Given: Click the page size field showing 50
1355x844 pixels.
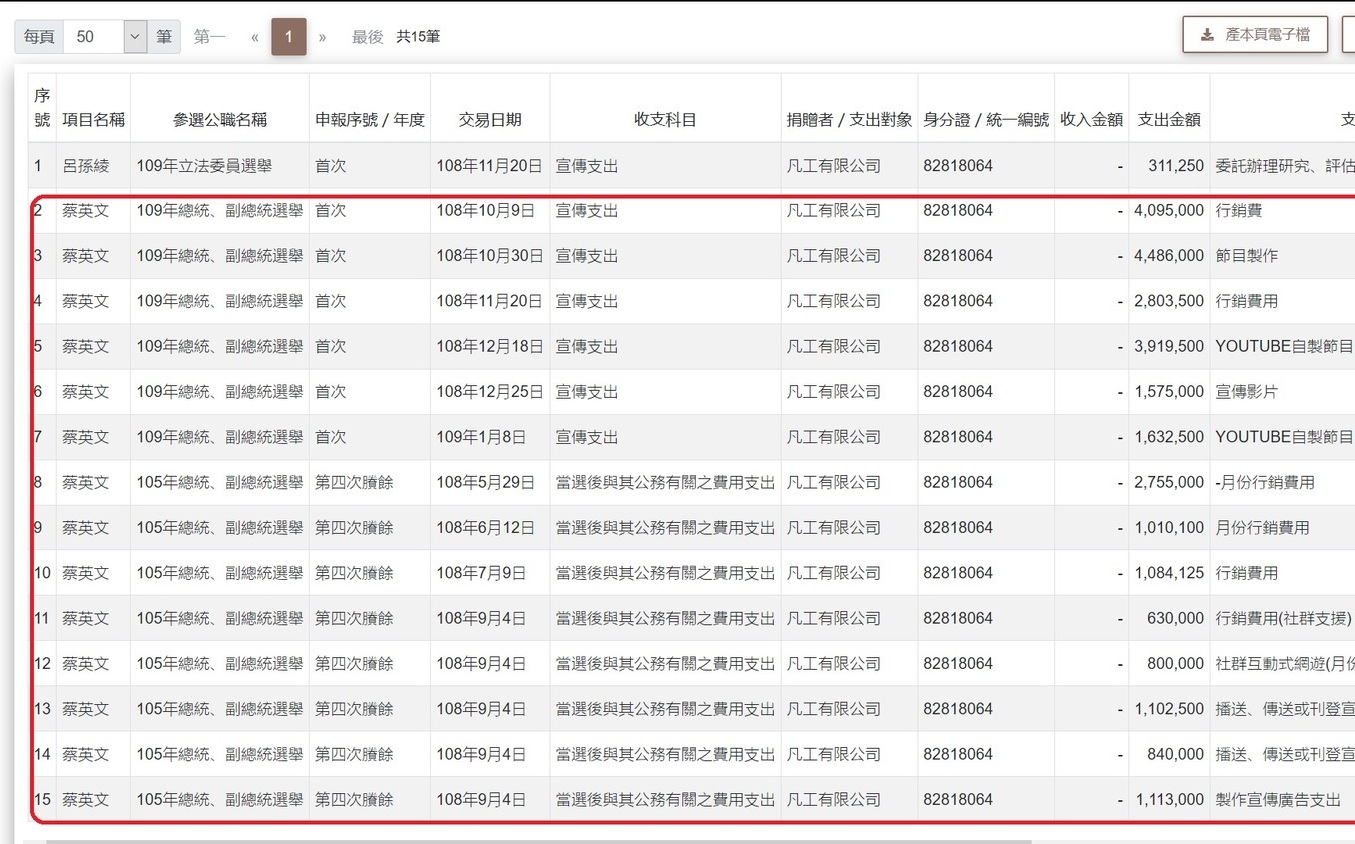Looking at the screenshot, I should (93, 37).
